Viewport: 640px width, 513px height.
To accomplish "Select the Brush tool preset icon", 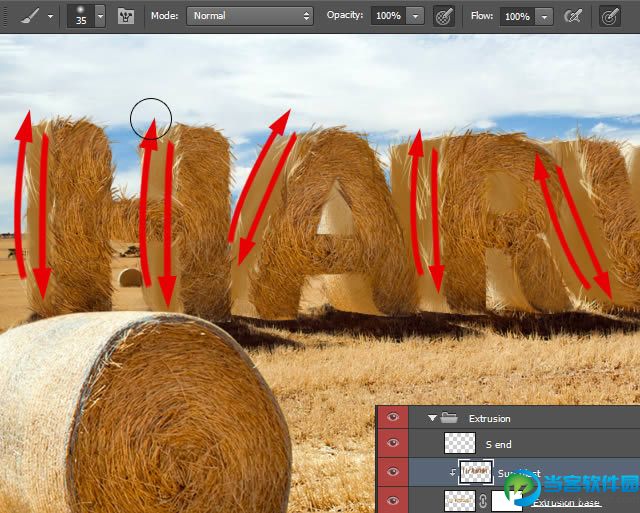I will click(31, 16).
